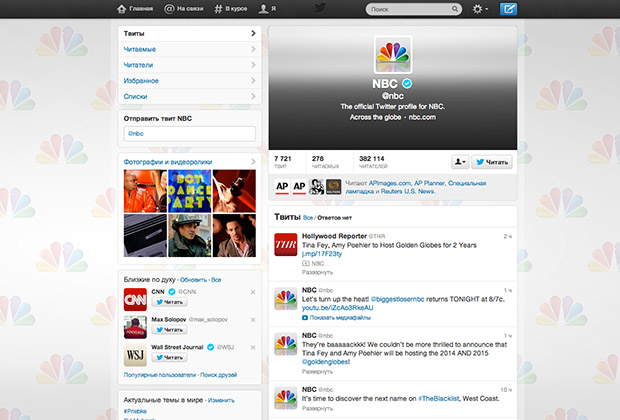Follow Max Solopov with Читать button
620x420 pixels.
coord(169,330)
